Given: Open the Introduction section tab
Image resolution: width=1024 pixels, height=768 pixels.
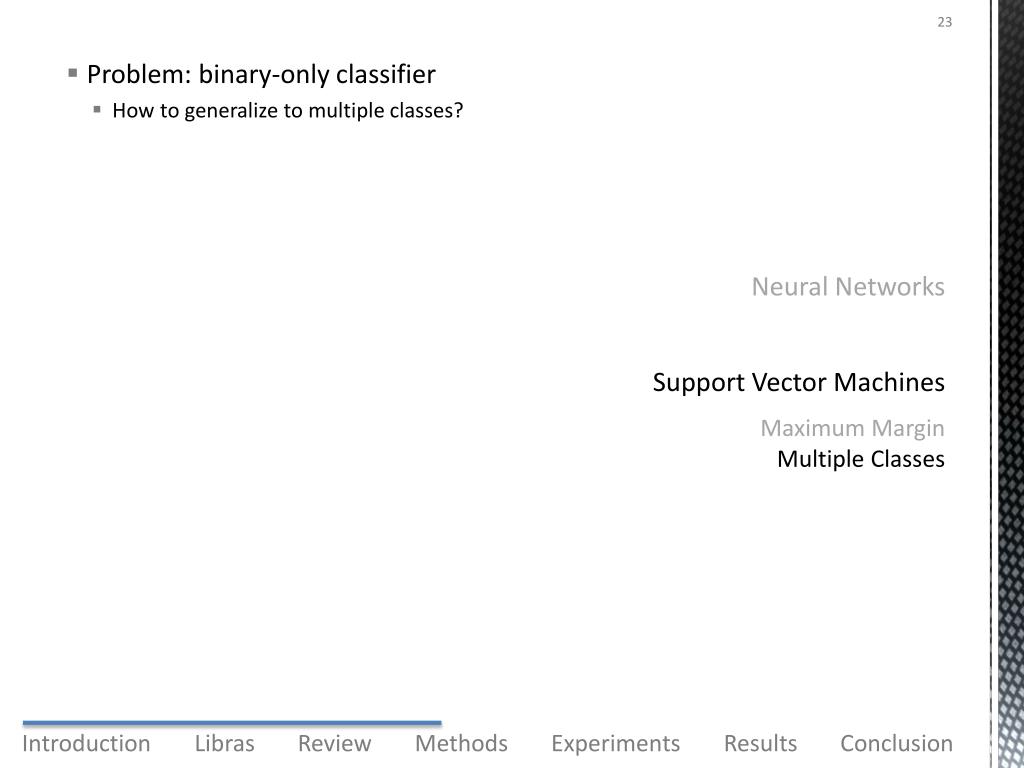Looking at the screenshot, I should pos(86,744).
